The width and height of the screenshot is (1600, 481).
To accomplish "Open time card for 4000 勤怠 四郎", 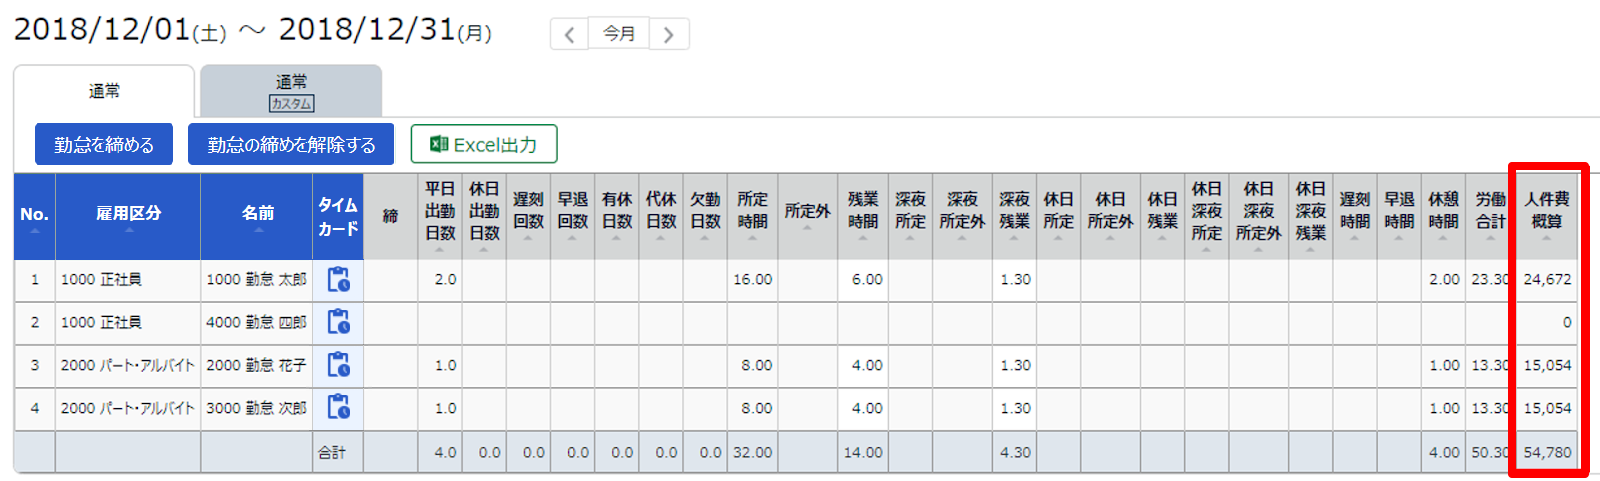I will [x=339, y=322].
